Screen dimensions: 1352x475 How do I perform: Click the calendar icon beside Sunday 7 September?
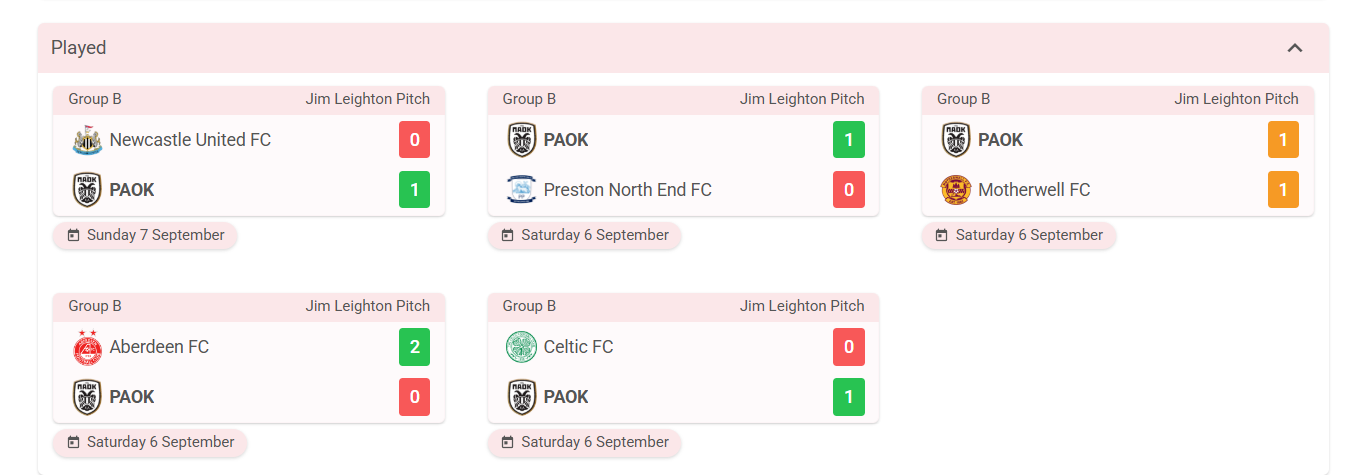pyautogui.click(x=73, y=235)
